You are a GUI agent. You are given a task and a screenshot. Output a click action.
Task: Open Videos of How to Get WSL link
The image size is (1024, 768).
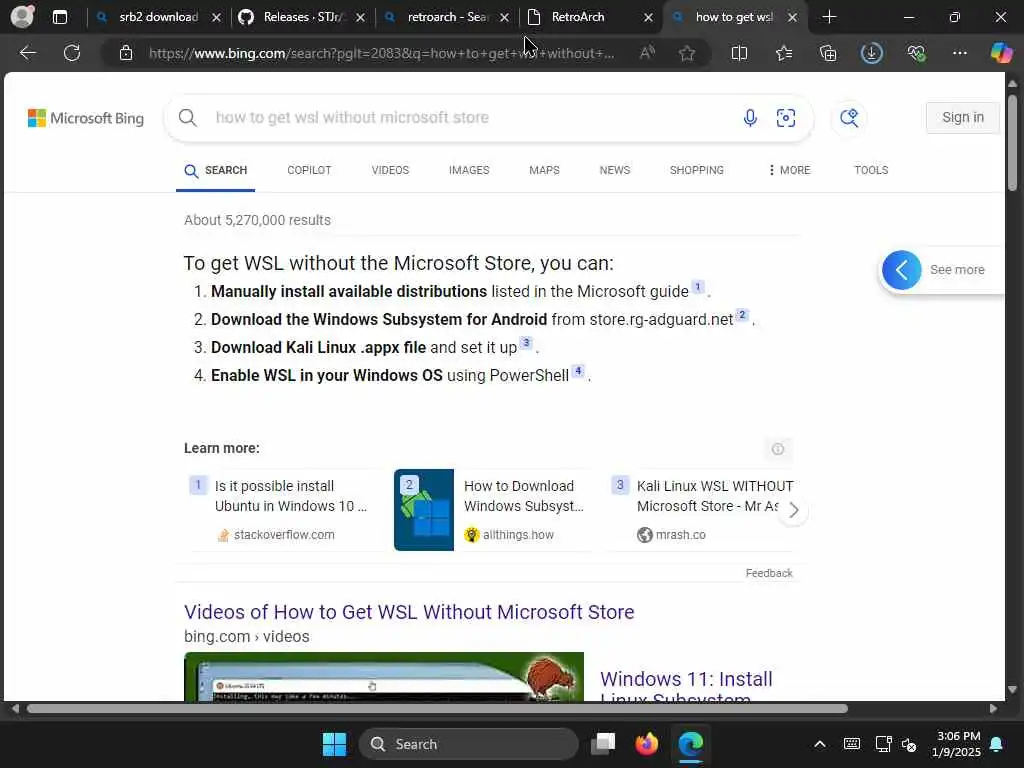pyautogui.click(x=409, y=613)
